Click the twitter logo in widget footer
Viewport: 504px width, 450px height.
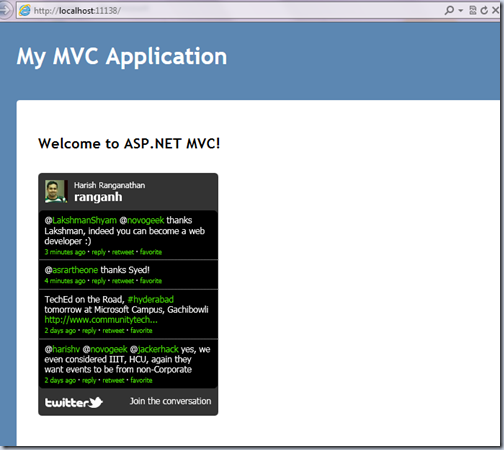click(x=74, y=402)
